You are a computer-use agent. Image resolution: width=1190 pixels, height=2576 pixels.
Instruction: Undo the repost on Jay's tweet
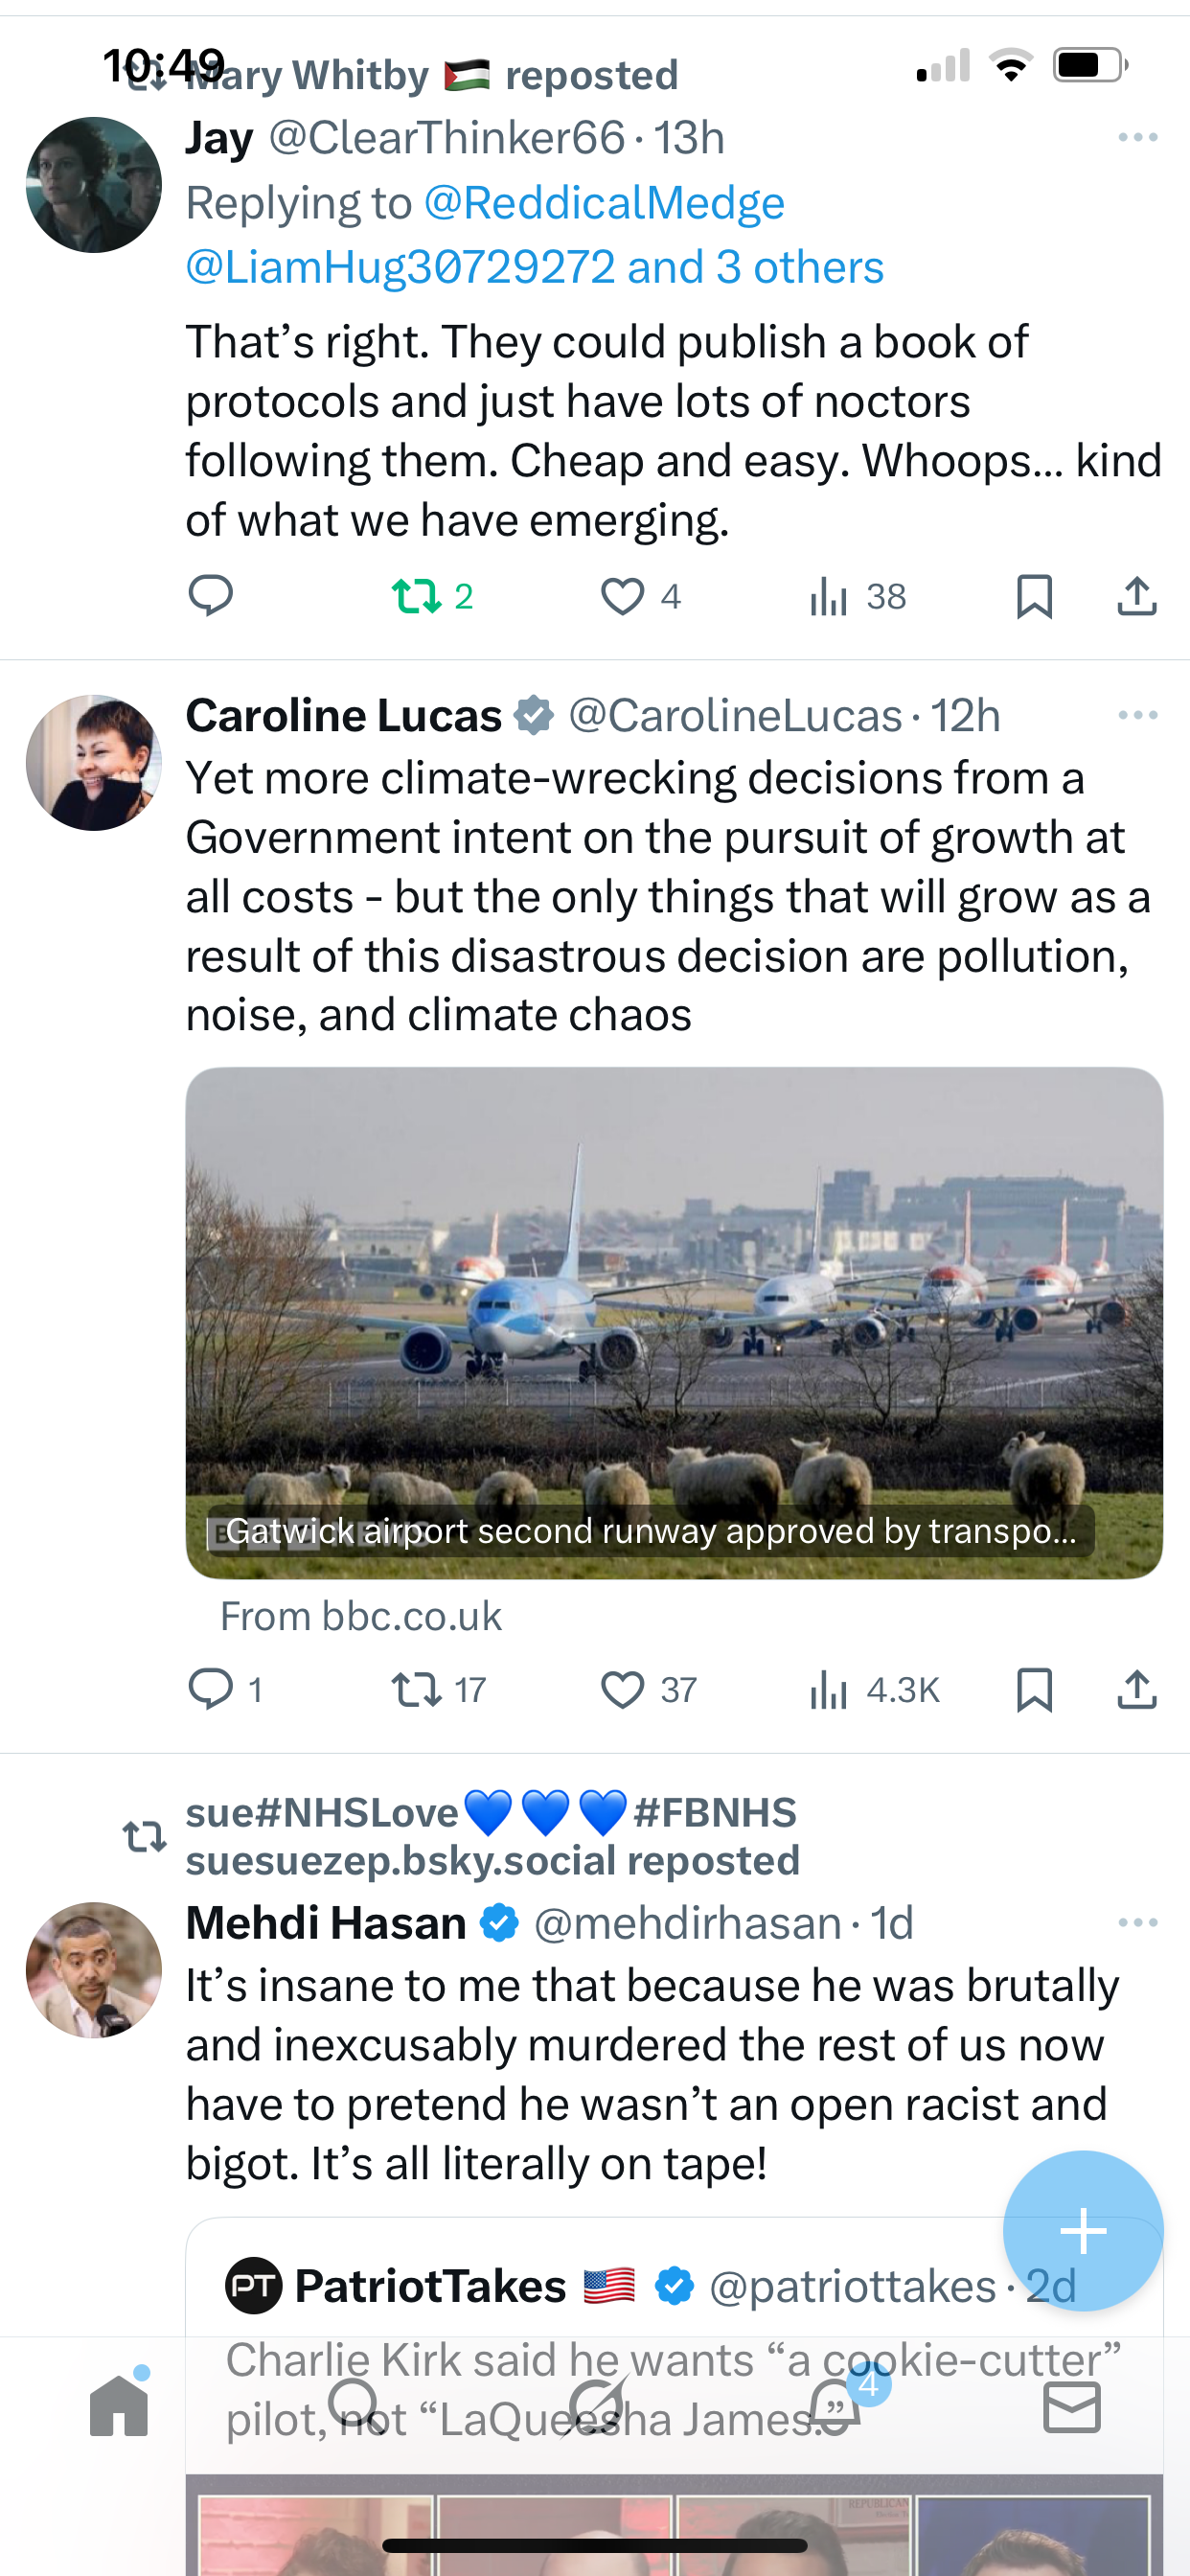416,596
